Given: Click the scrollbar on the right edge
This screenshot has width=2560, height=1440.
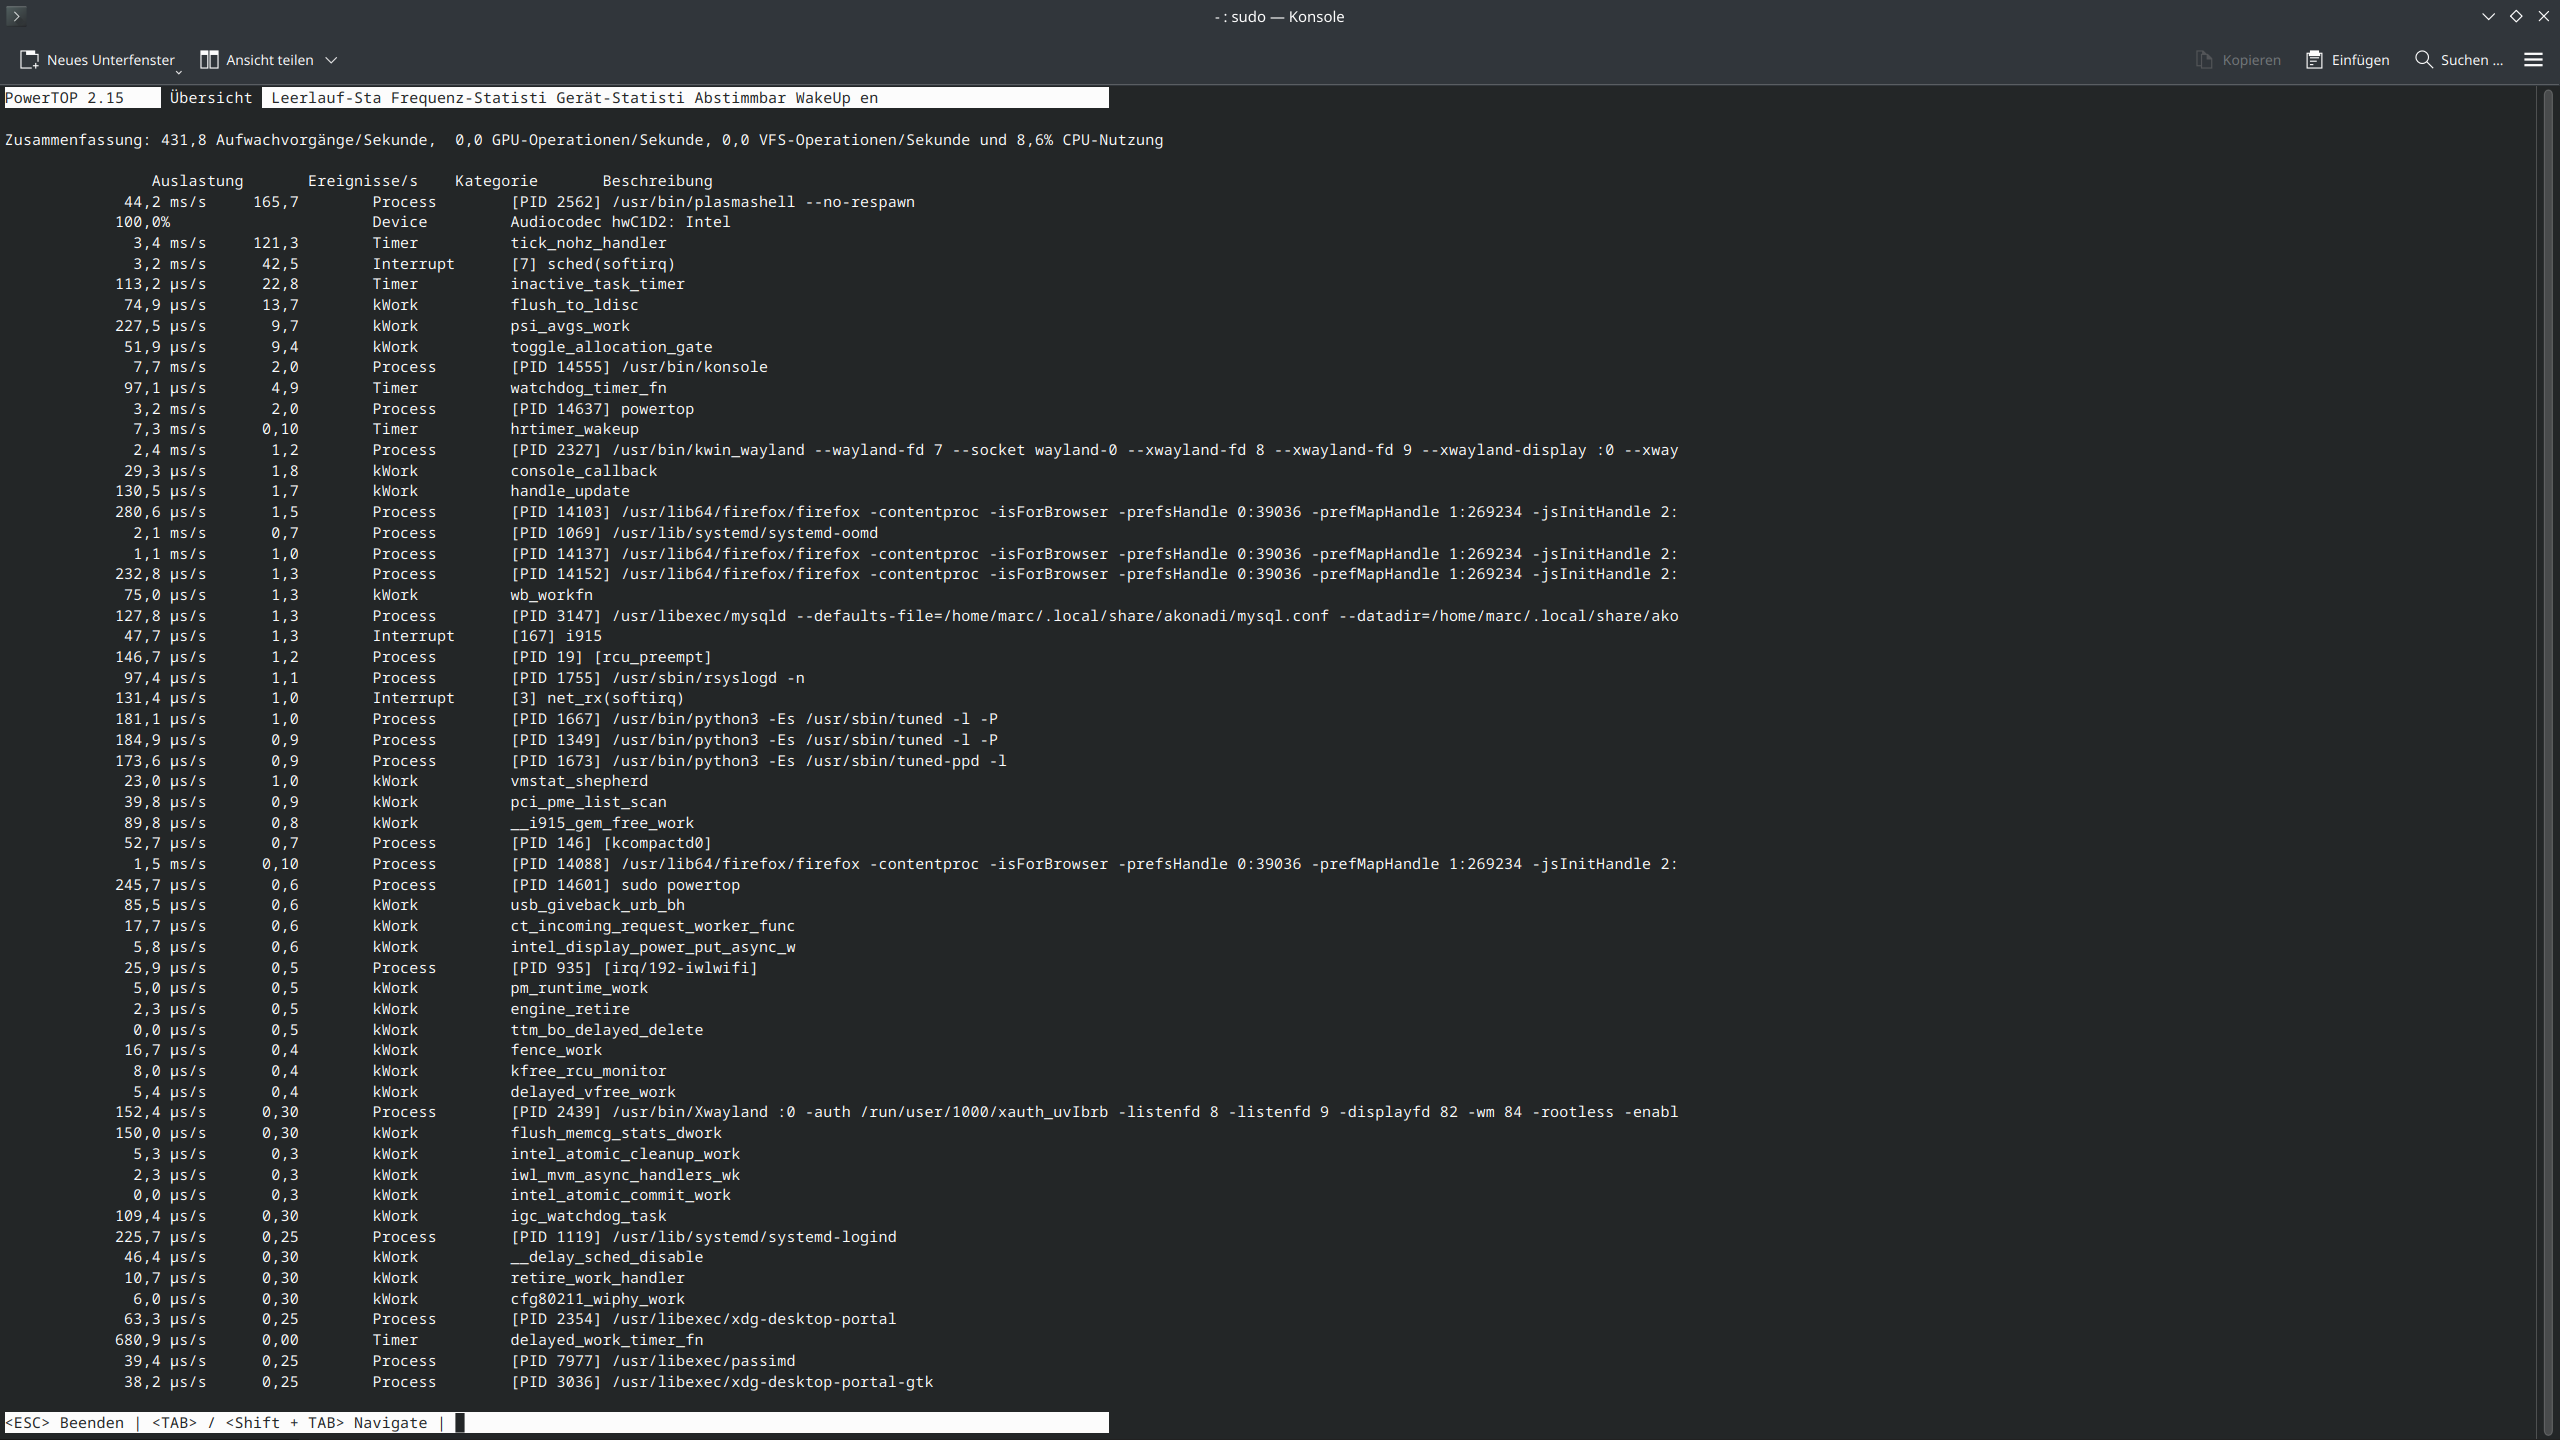Looking at the screenshot, I should point(2547,700).
